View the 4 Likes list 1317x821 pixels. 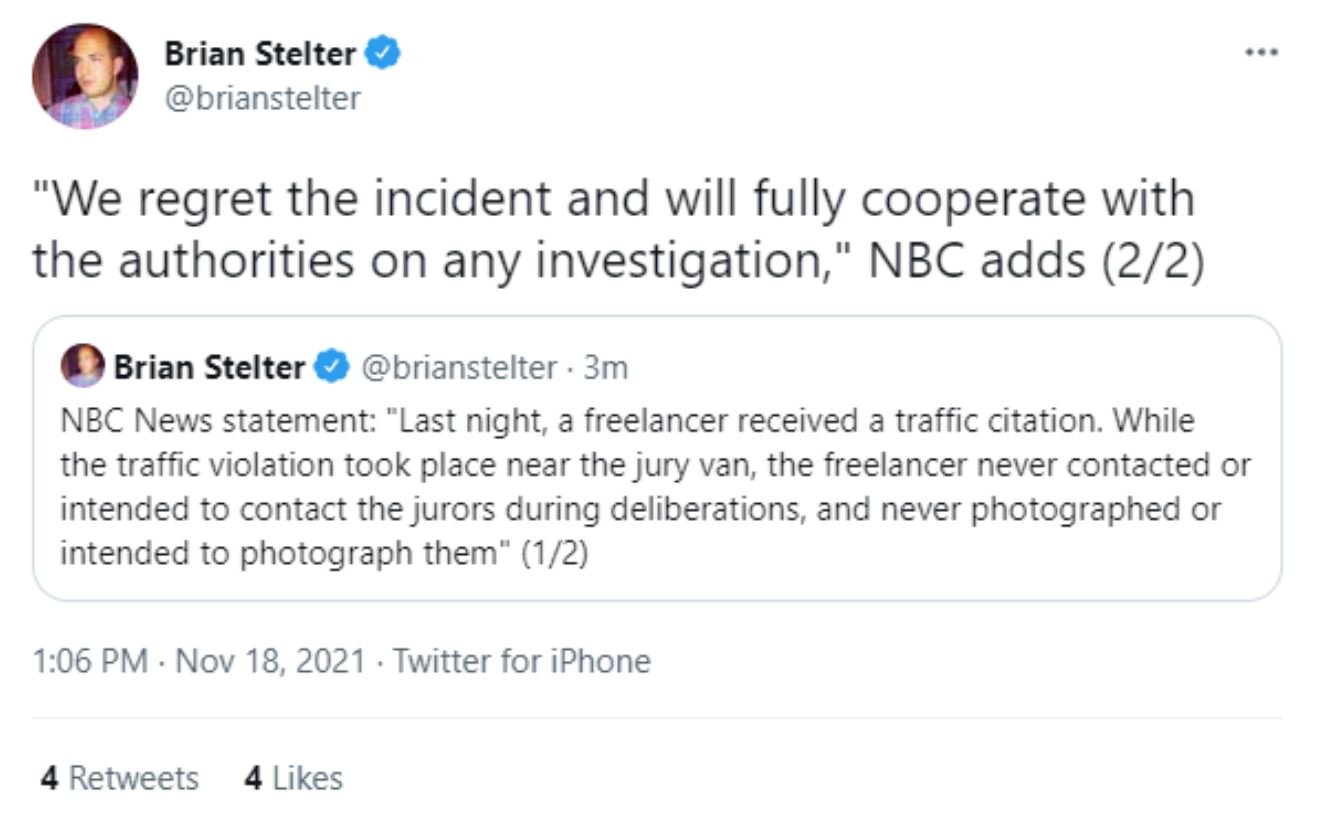point(293,778)
